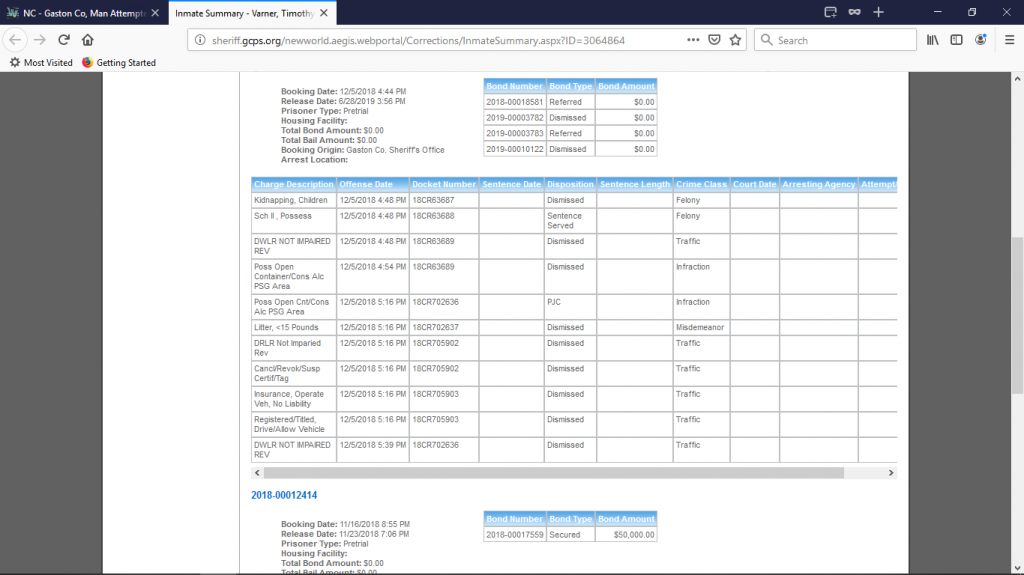Open the page actions three-dot menu
The height and width of the screenshot is (575, 1024).
[x=693, y=40]
